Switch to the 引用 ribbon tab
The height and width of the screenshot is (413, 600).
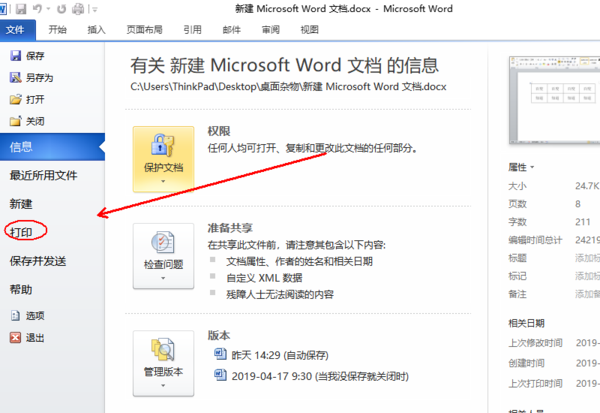pyautogui.click(x=192, y=29)
